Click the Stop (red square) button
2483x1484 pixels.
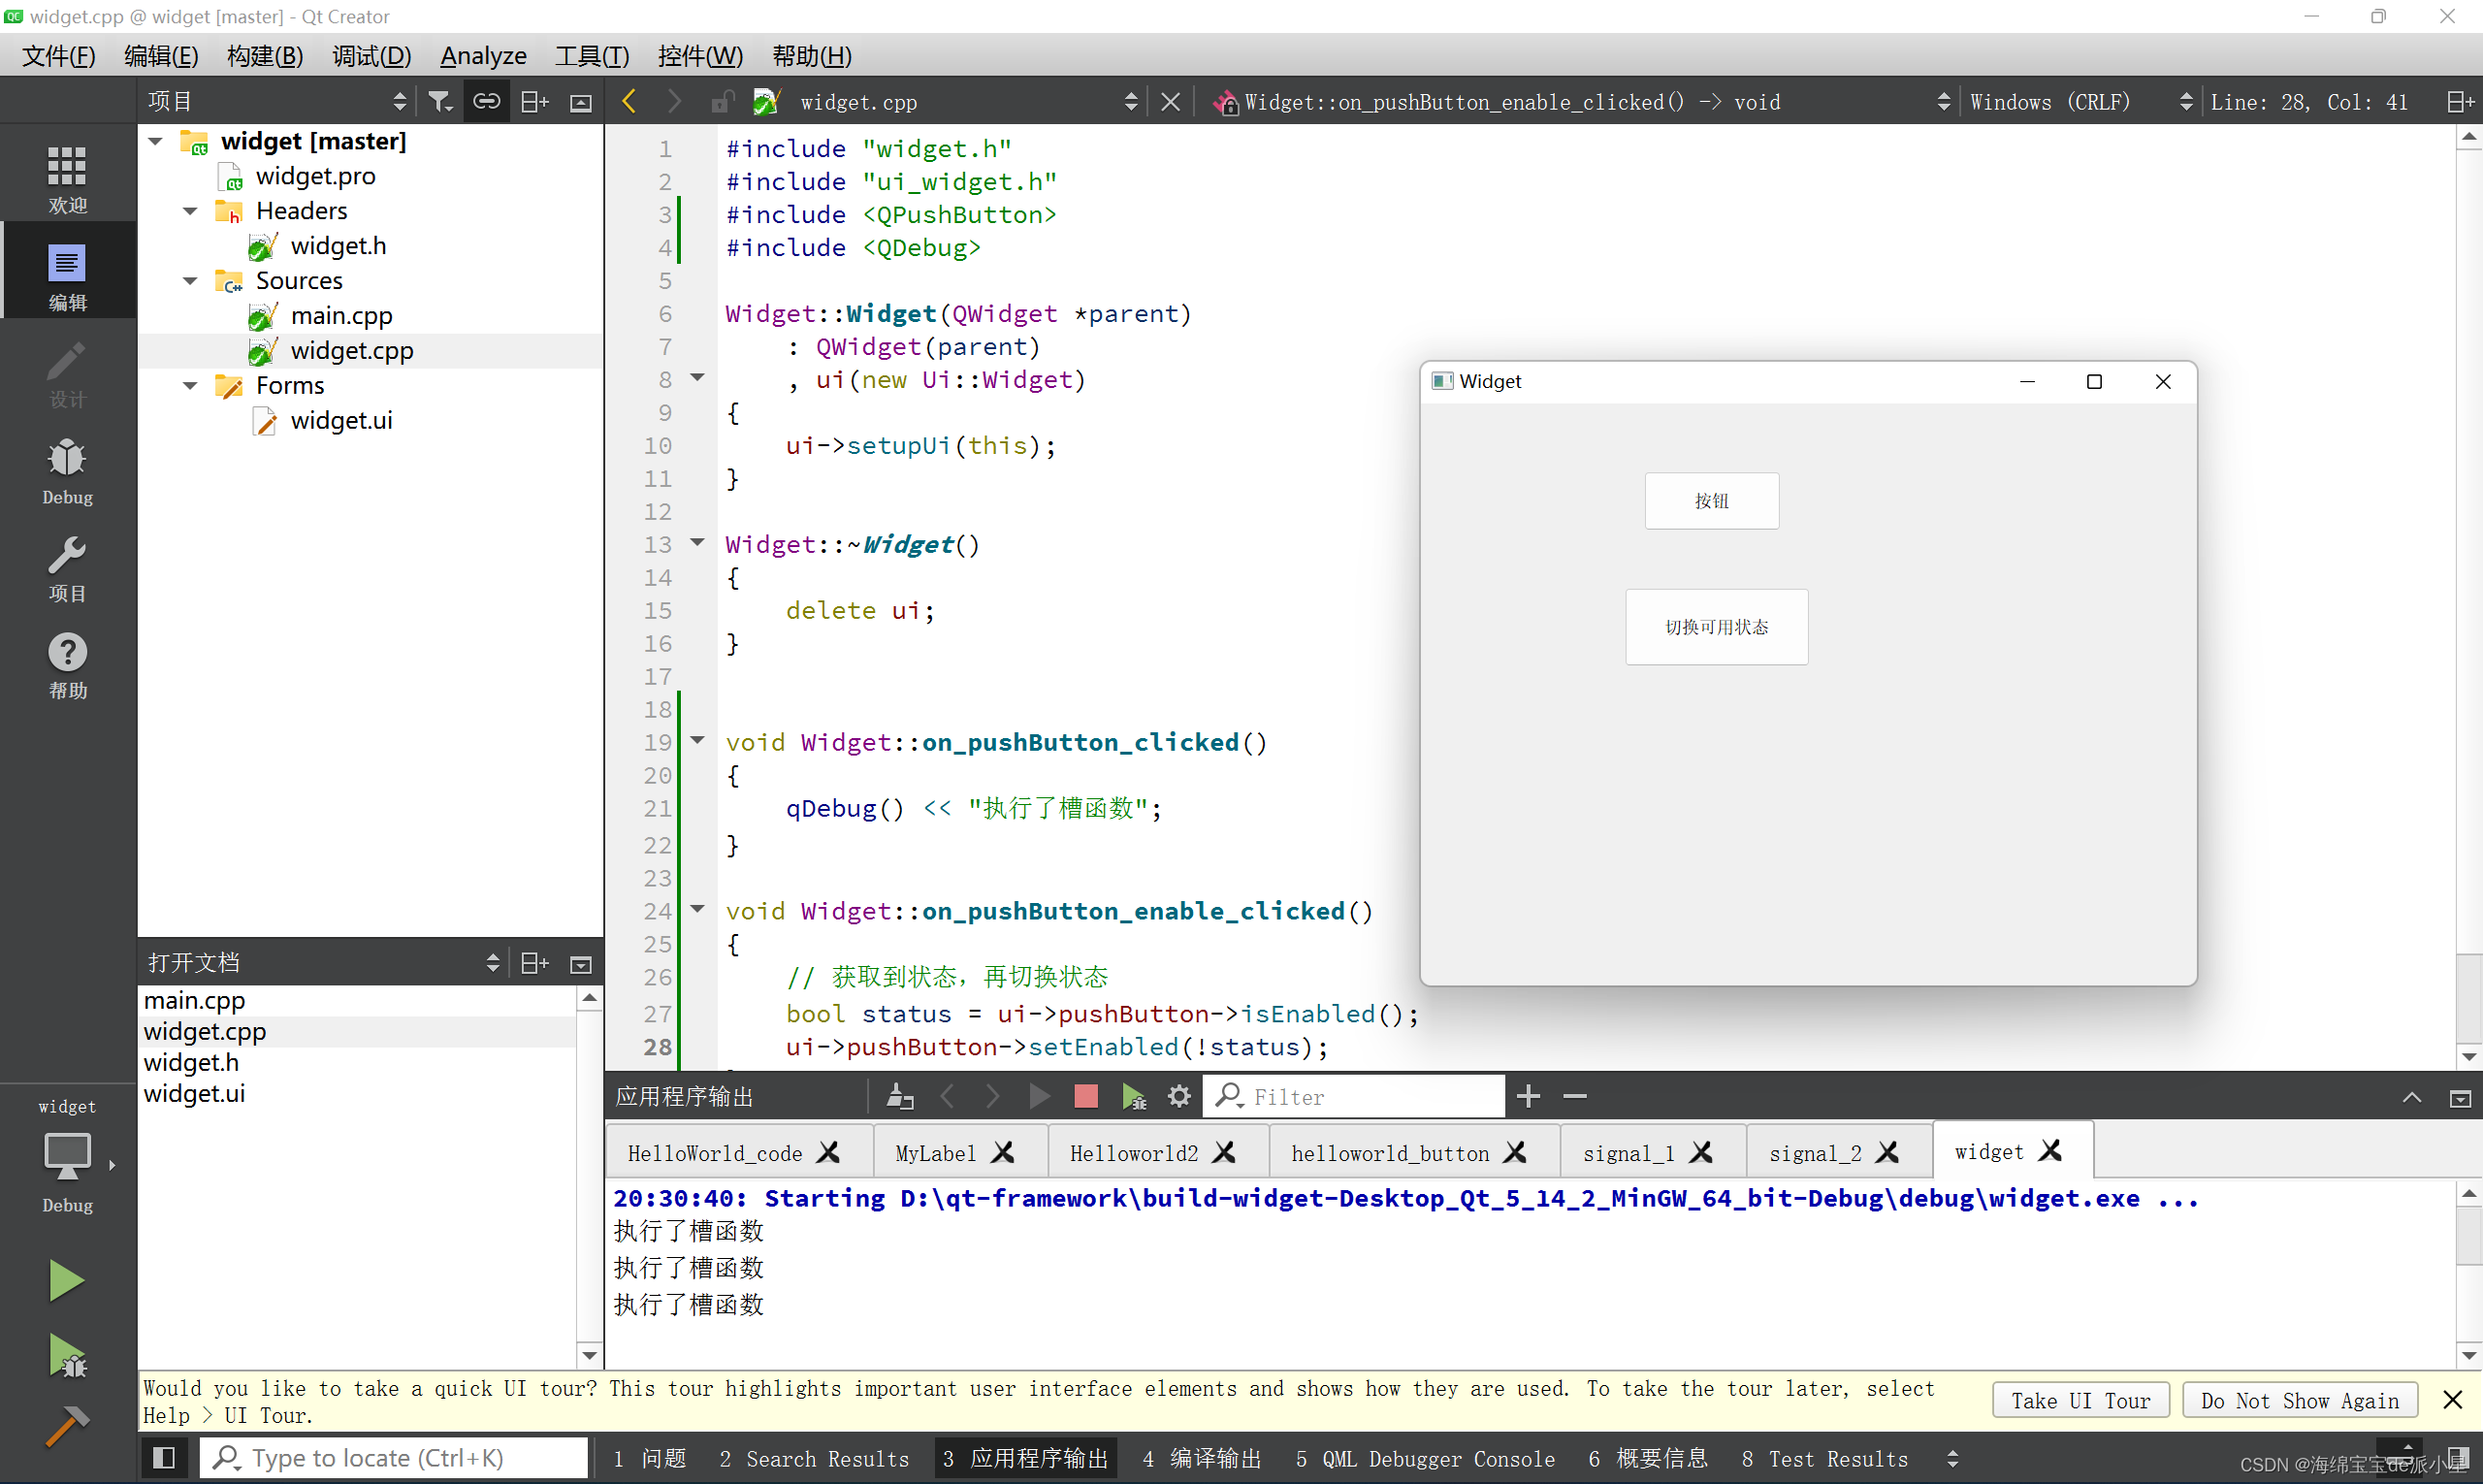click(1084, 1095)
